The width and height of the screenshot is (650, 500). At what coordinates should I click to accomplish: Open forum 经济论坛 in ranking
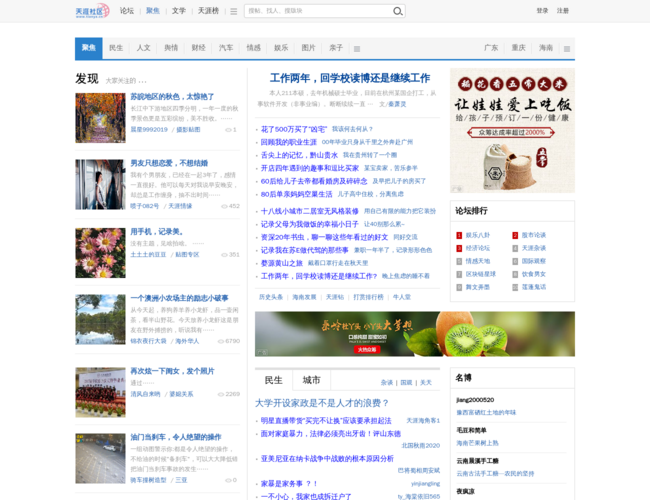pos(478,248)
